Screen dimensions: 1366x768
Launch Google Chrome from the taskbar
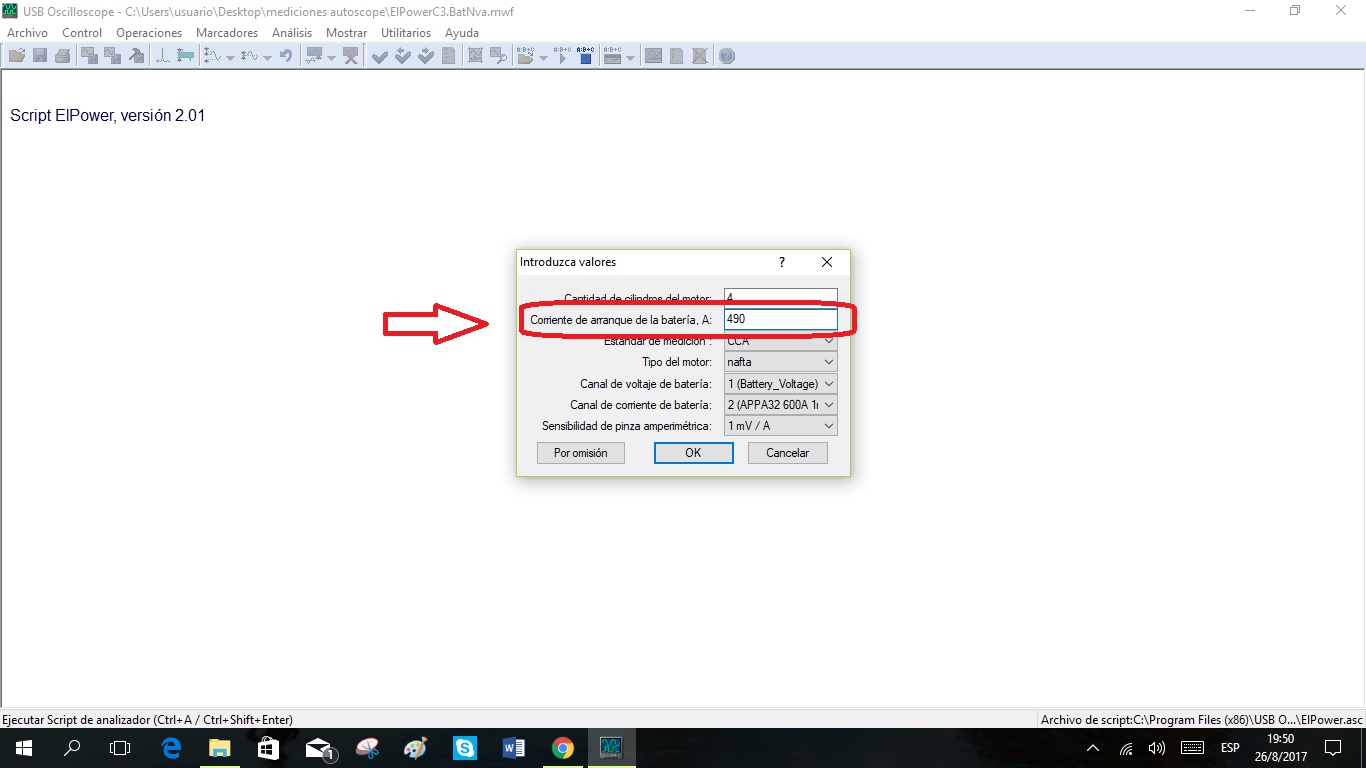click(563, 748)
